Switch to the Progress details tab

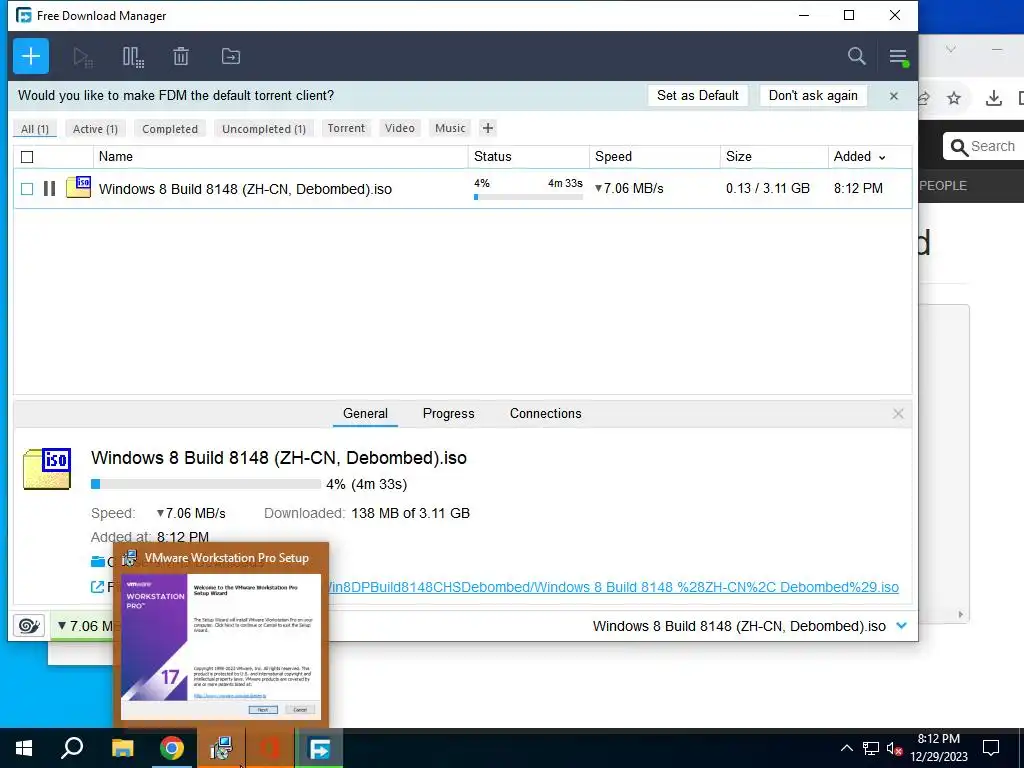(x=449, y=413)
